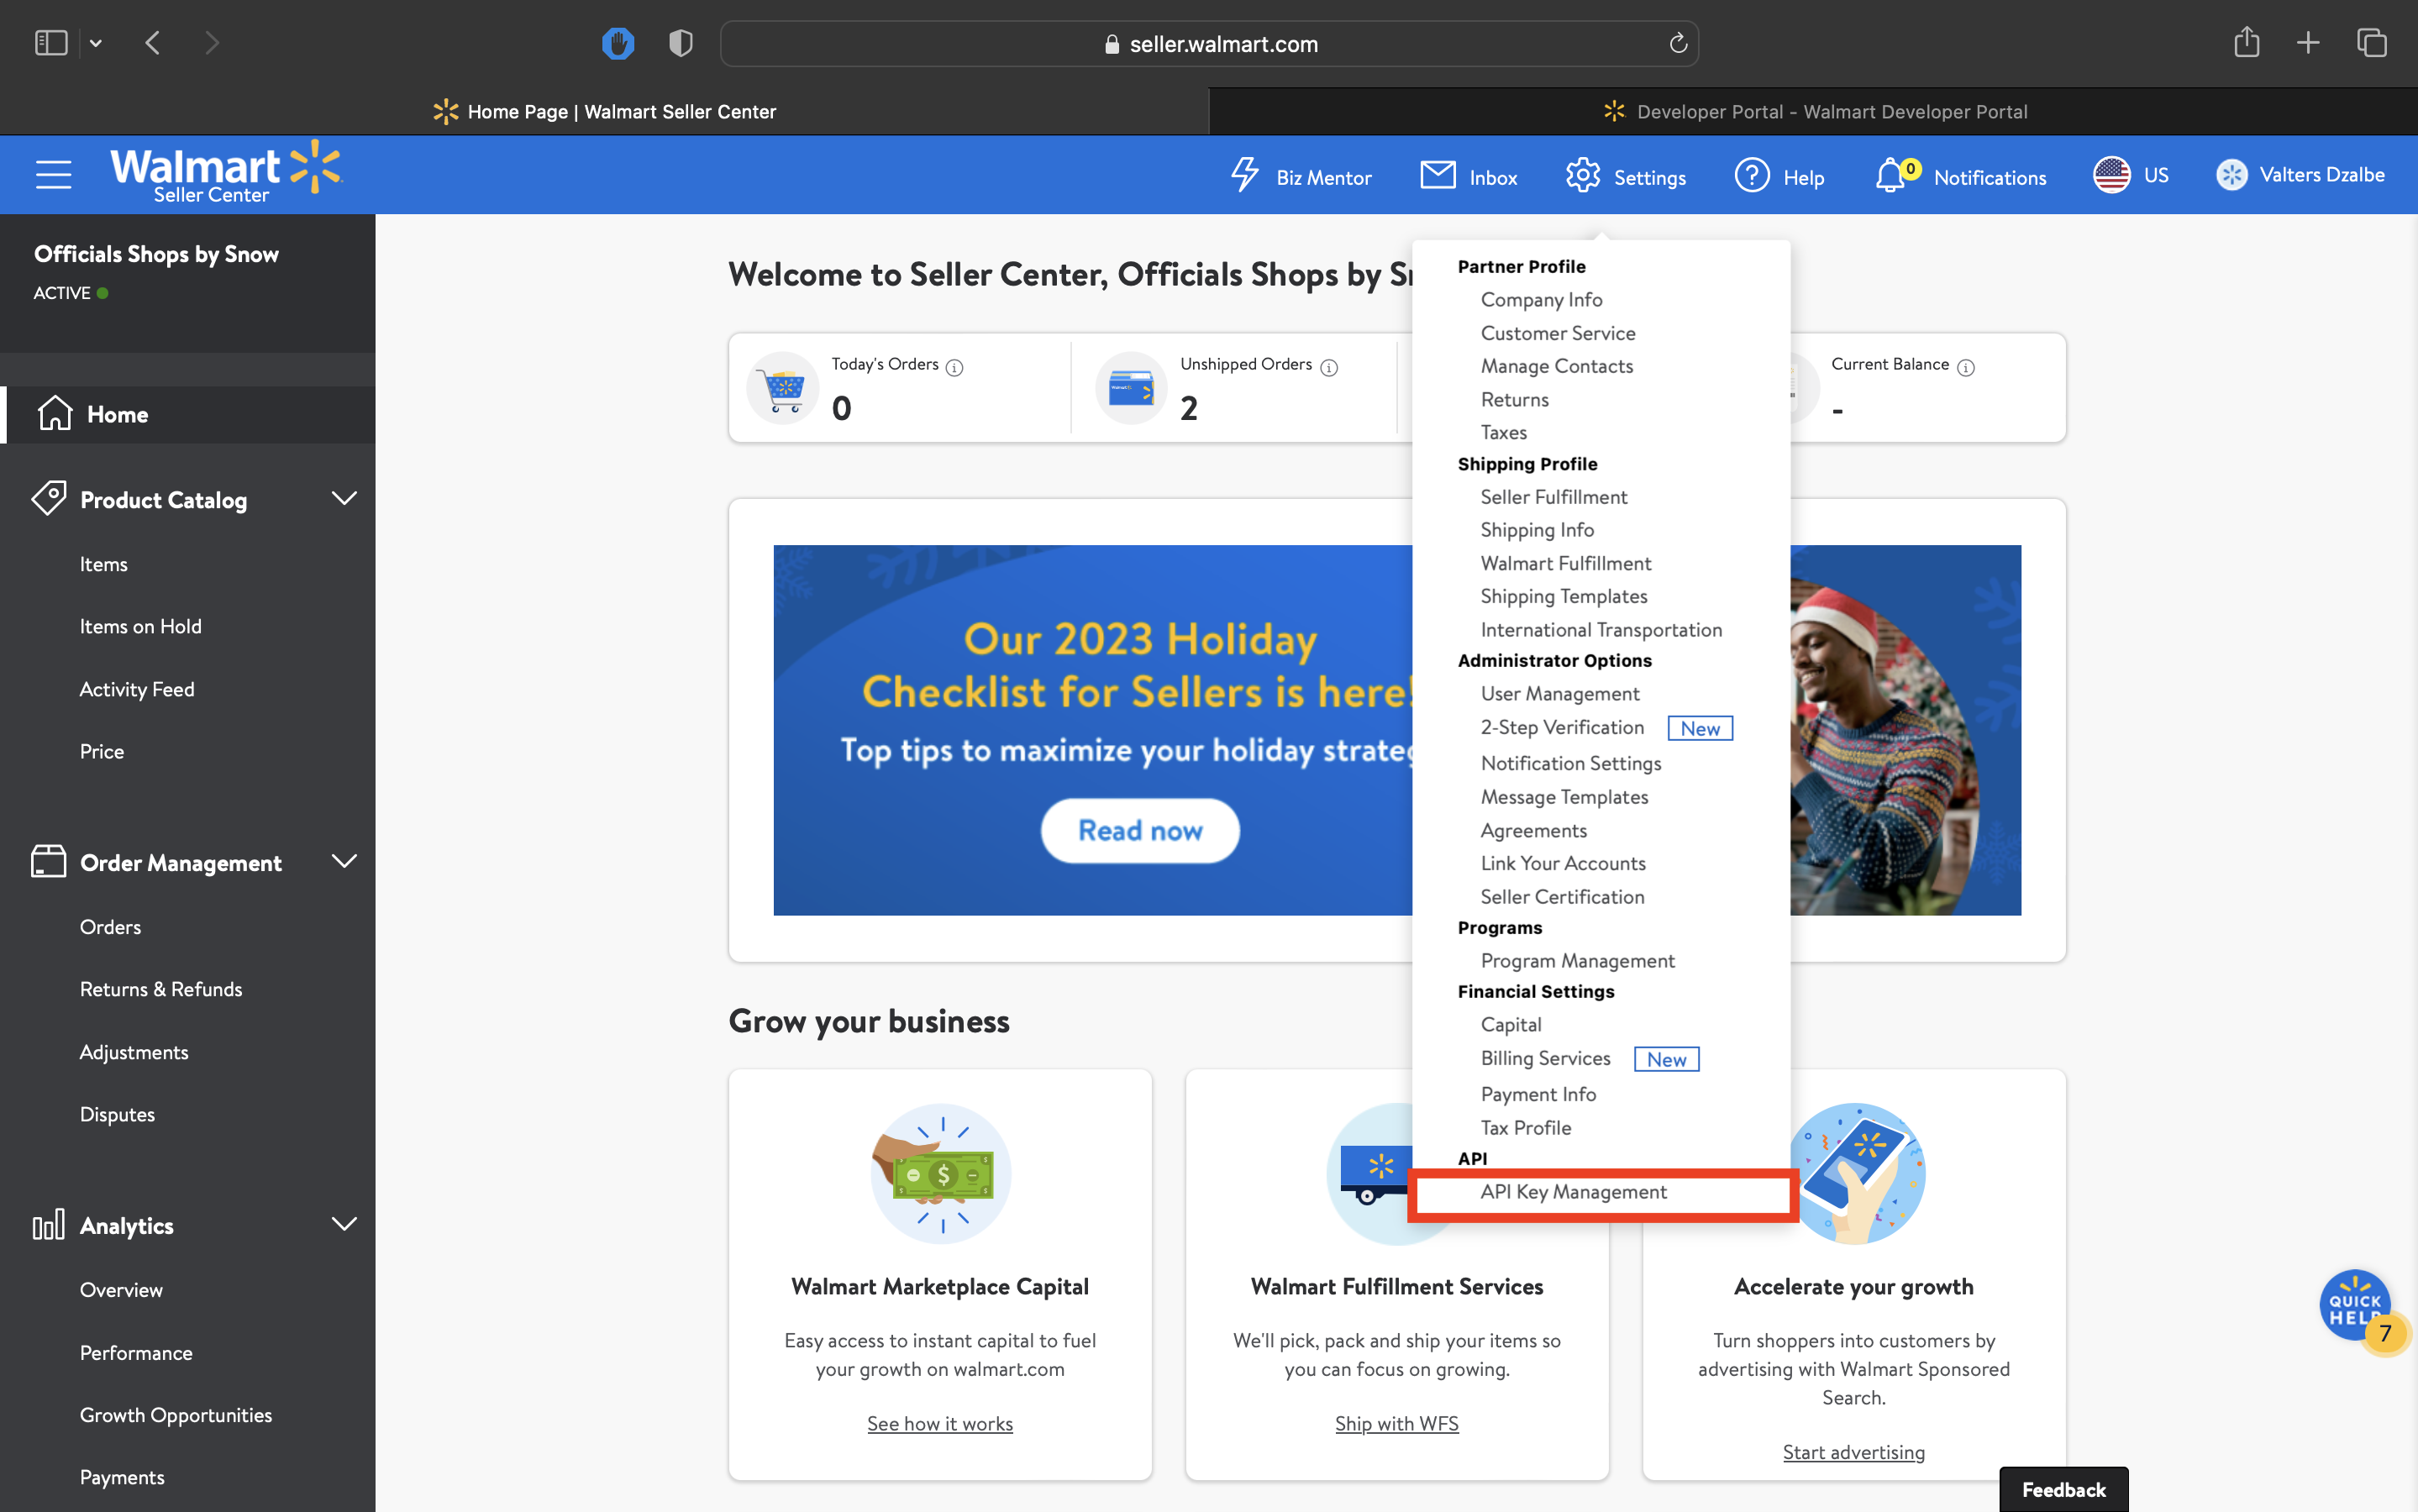Open Returns & Refunds in sidebar
The width and height of the screenshot is (2418, 1512).
point(161,989)
